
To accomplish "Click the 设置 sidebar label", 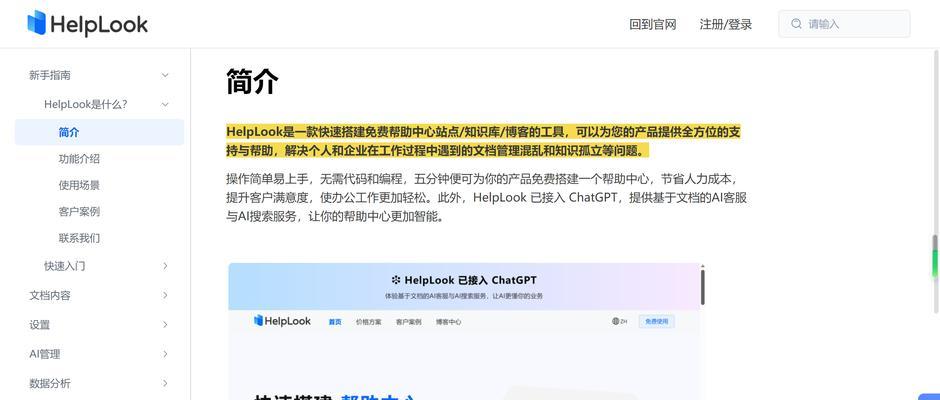I will 40,324.
